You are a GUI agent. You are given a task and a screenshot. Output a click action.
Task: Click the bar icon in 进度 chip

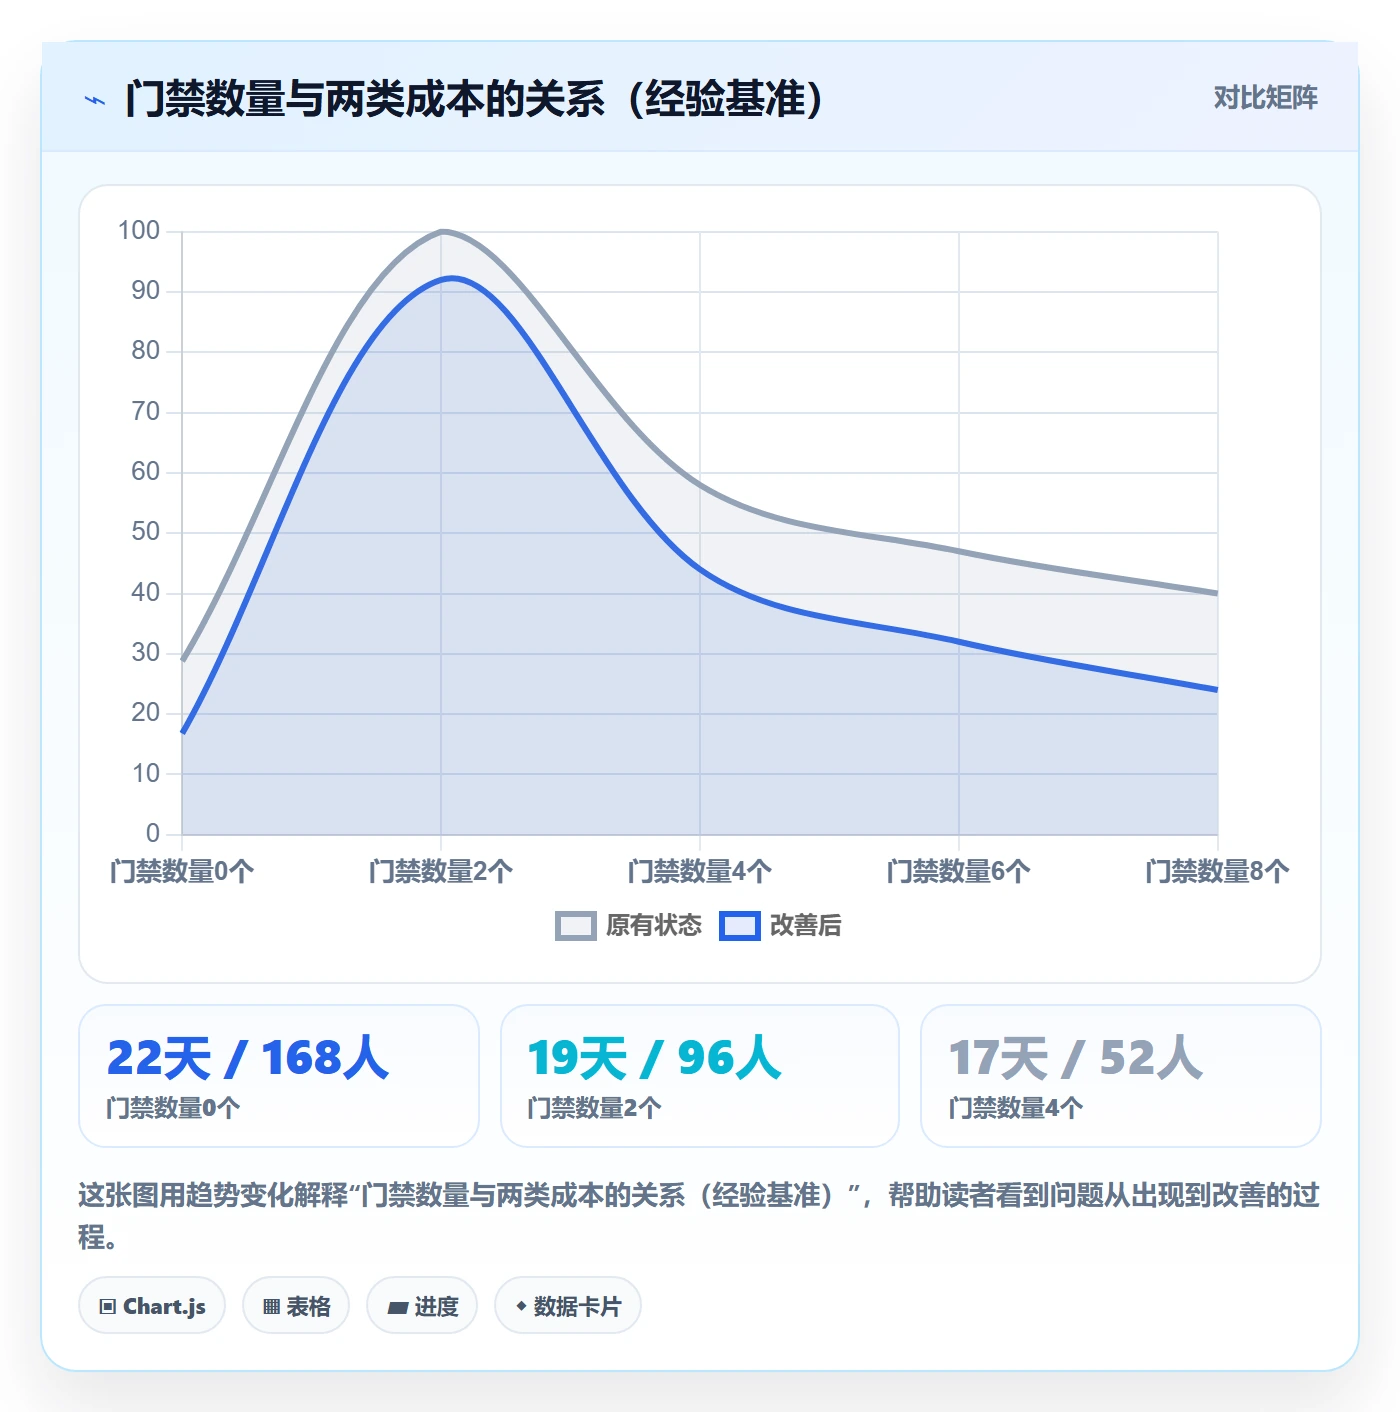click(x=398, y=1307)
